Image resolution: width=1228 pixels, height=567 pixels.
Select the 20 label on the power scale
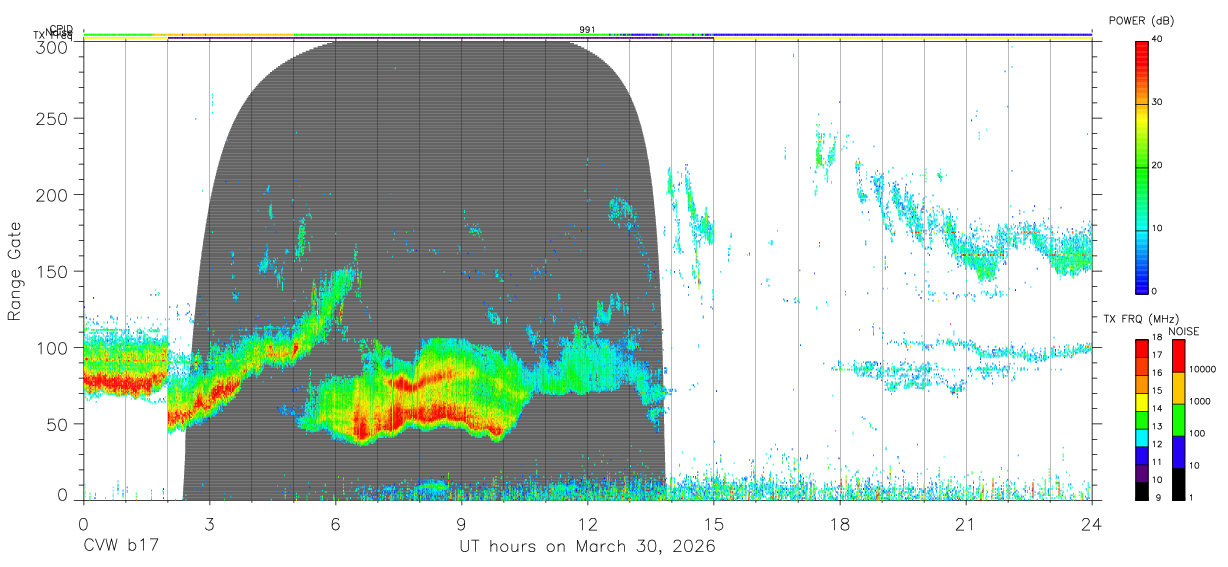pyautogui.click(x=1156, y=165)
